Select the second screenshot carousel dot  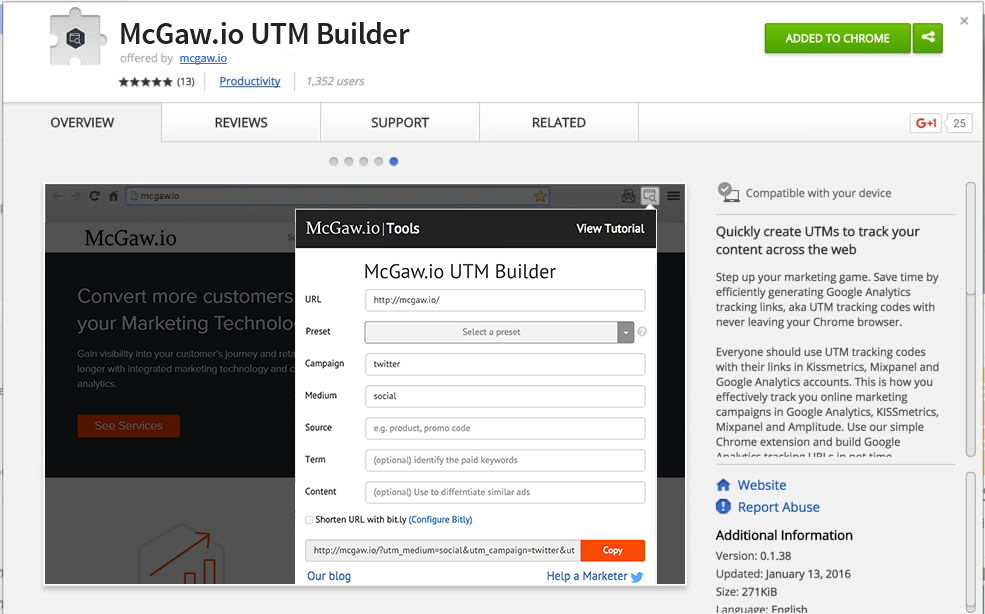point(349,162)
